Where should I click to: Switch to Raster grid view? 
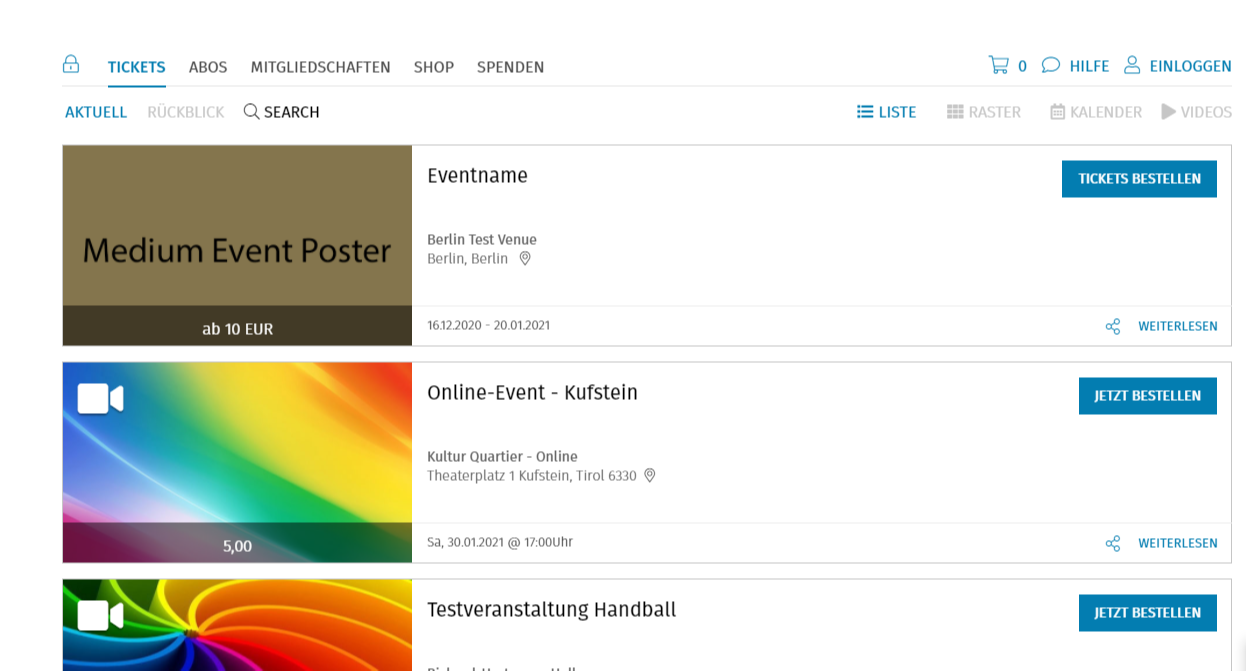(984, 112)
